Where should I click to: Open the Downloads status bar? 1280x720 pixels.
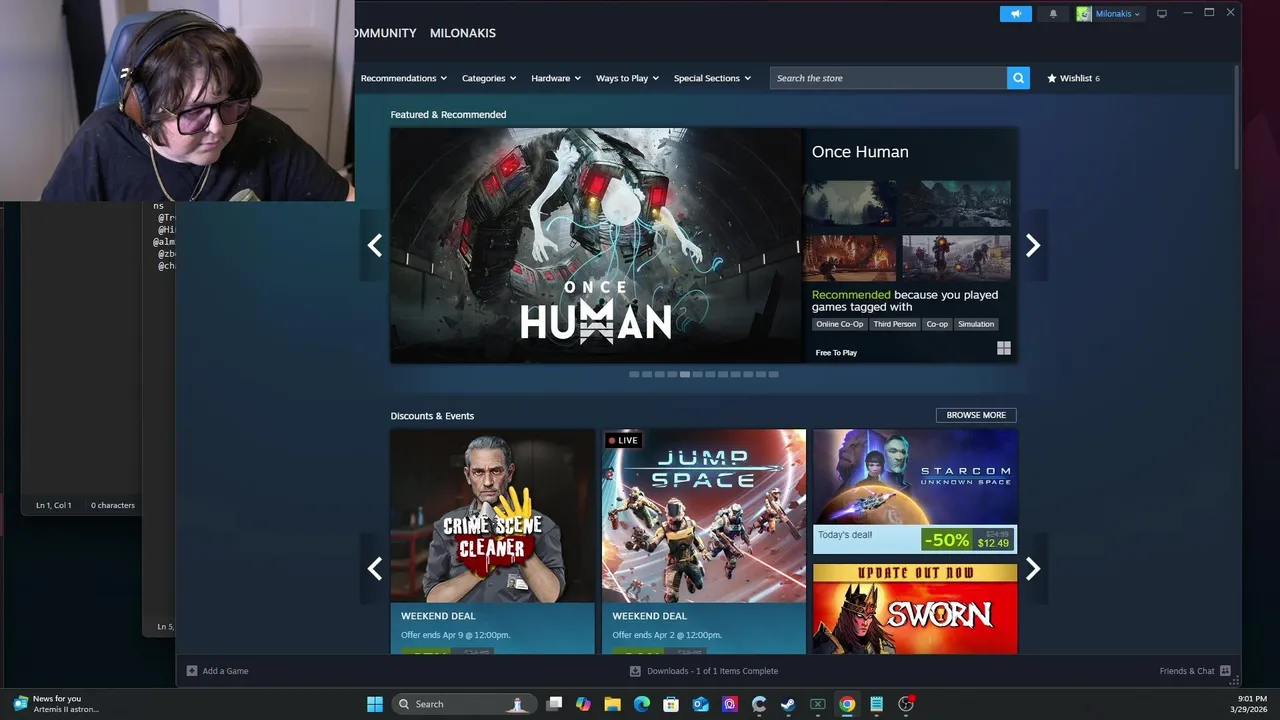[703, 671]
